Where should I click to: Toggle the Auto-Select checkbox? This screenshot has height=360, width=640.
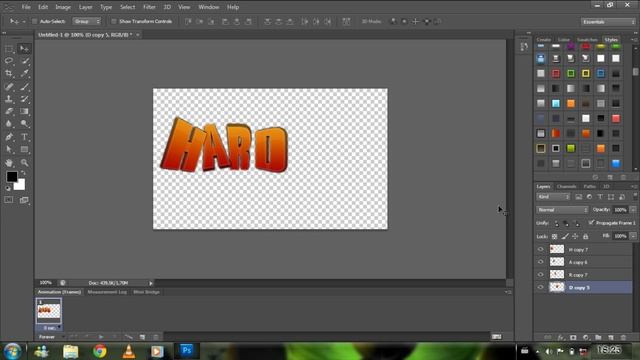[x=35, y=21]
